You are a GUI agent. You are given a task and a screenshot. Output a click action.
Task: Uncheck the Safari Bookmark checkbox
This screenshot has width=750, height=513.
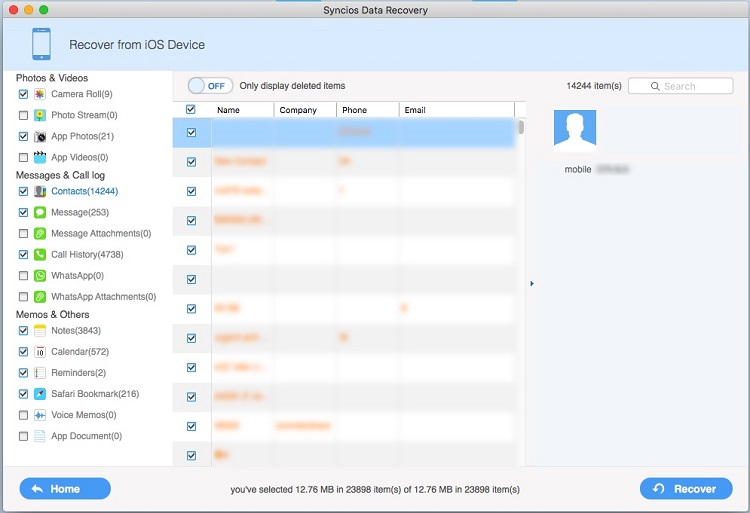coord(23,394)
